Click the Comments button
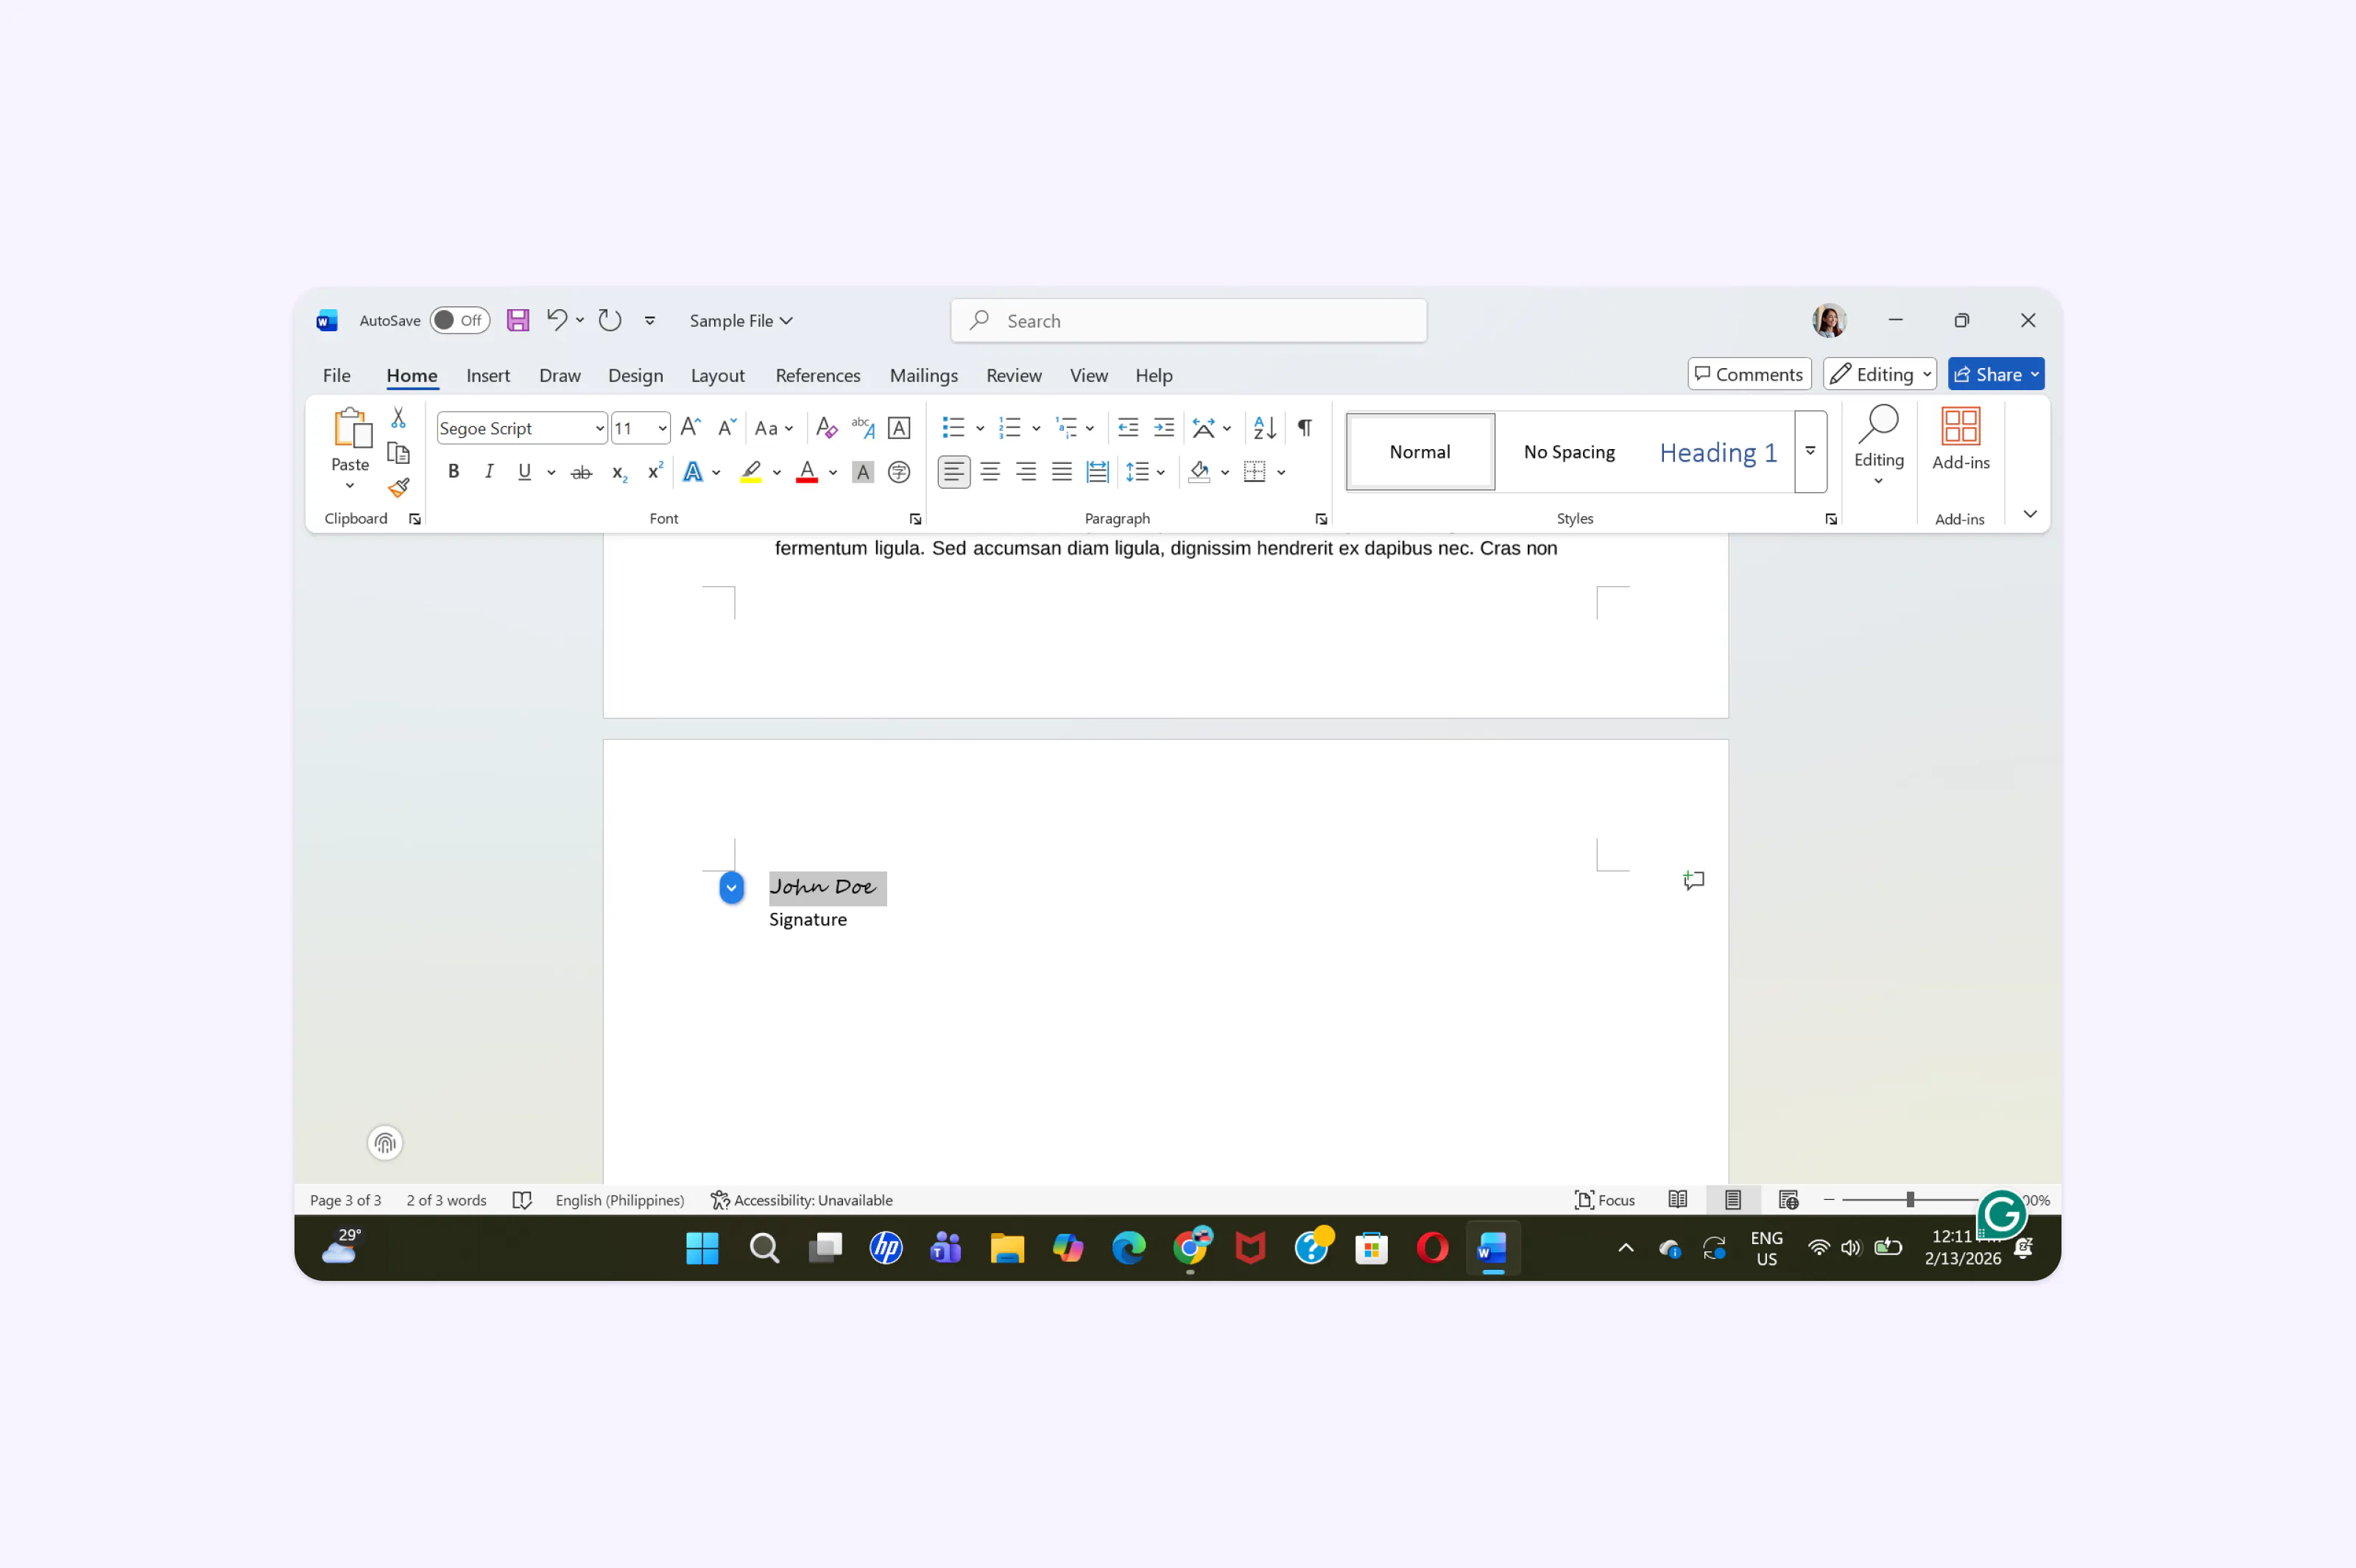This screenshot has width=2356, height=1568. pyautogui.click(x=1749, y=374)
